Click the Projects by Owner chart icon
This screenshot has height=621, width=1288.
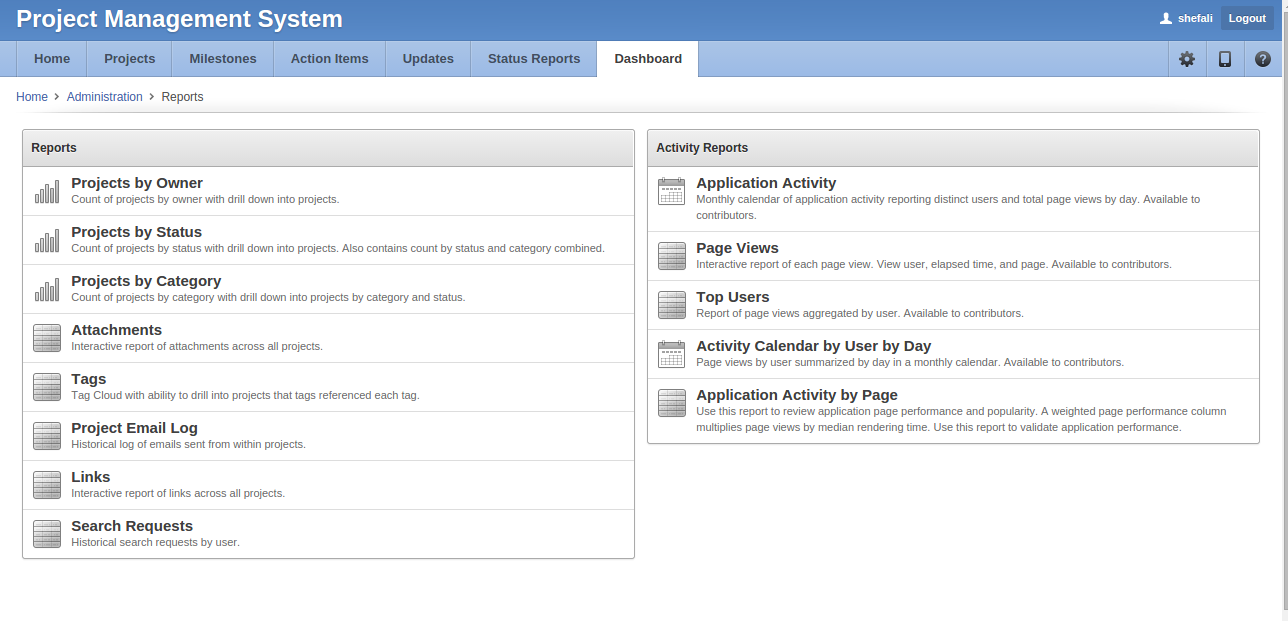pos(47,191)
